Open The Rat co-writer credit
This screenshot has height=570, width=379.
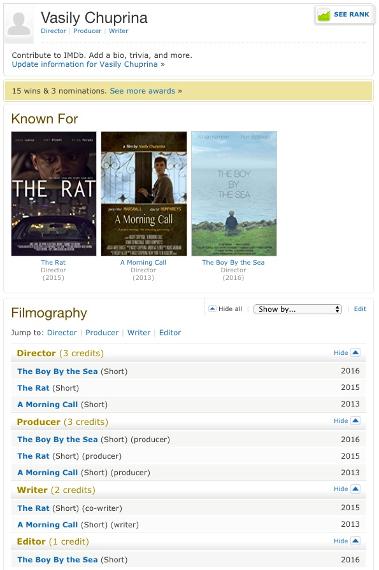click(x=33, y=508)
